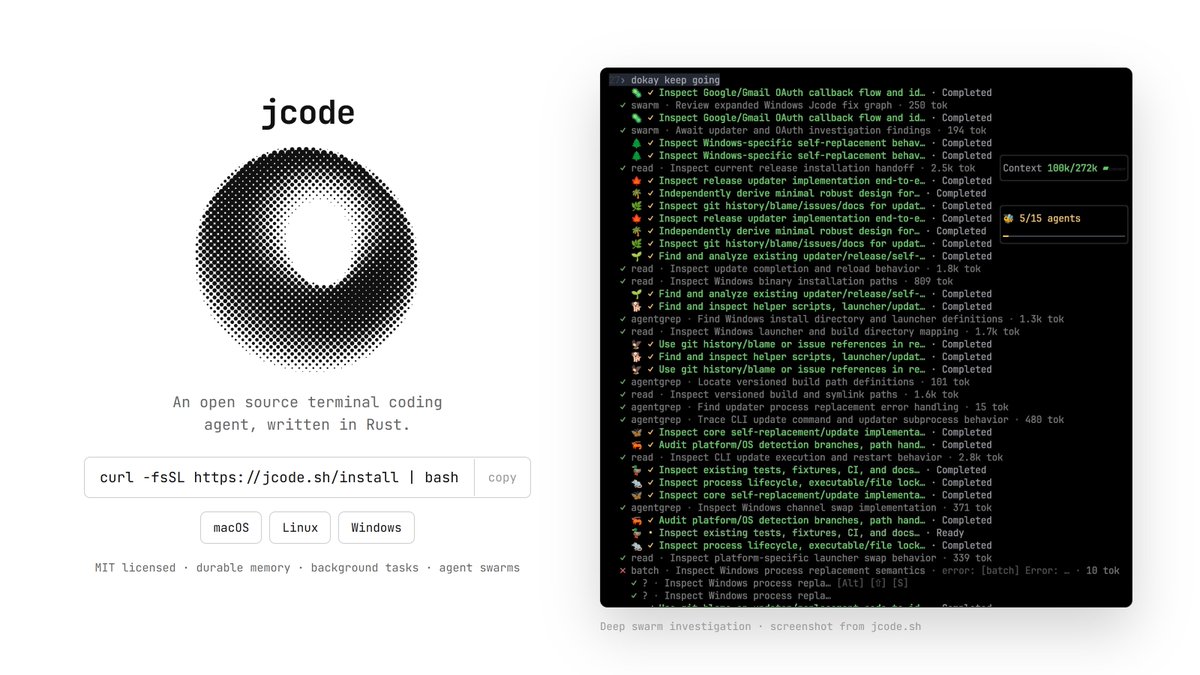Click the curl install command field
The height and width of the screenshot is (675, 1200).
pyautogui.click(x=279, y=477)
